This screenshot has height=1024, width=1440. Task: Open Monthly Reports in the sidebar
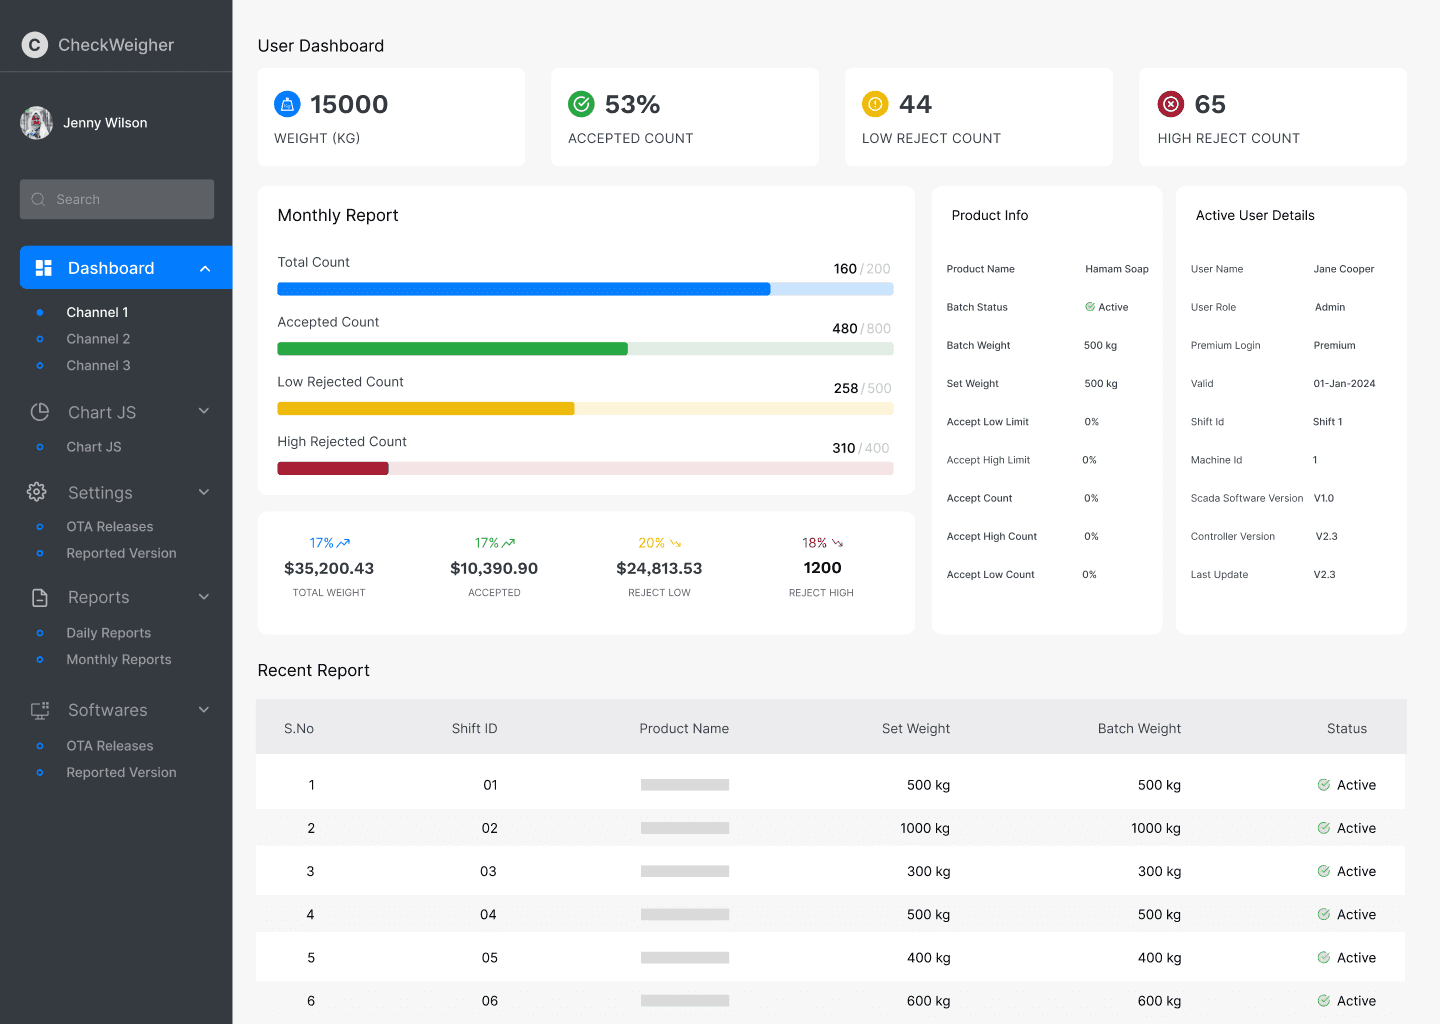point(119,660)
